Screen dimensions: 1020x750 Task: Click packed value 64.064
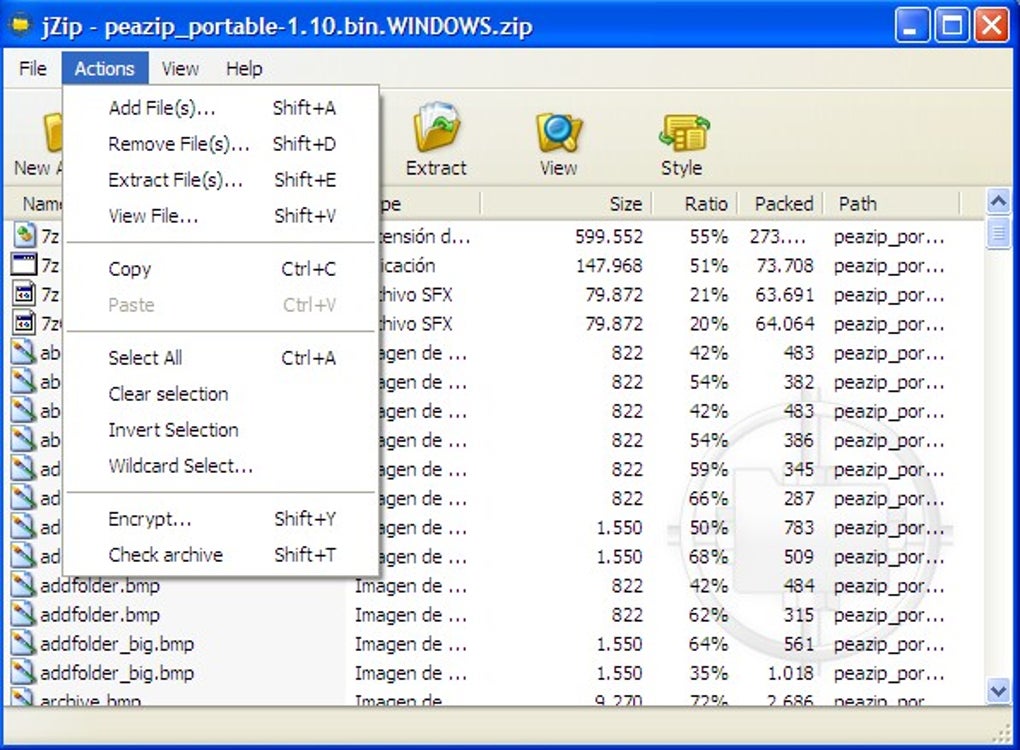pos(784,323)
